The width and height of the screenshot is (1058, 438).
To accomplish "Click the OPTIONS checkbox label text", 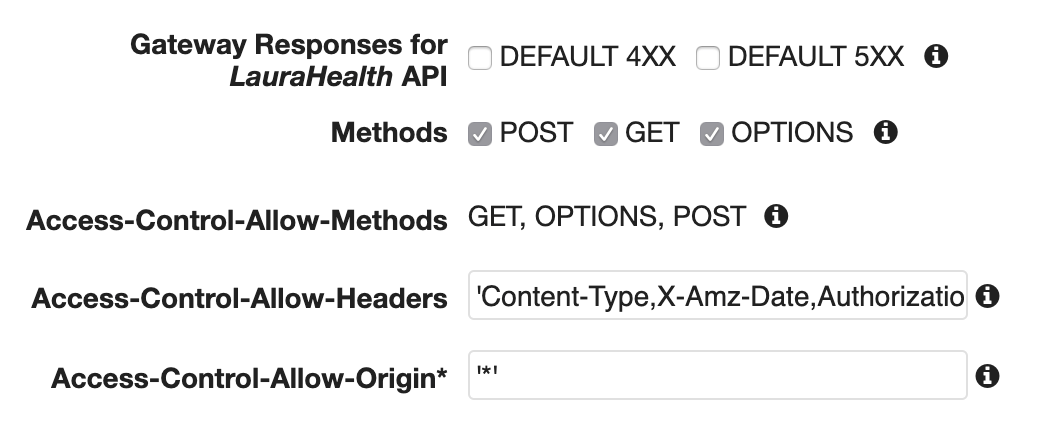I will click(x=792, y=133).
